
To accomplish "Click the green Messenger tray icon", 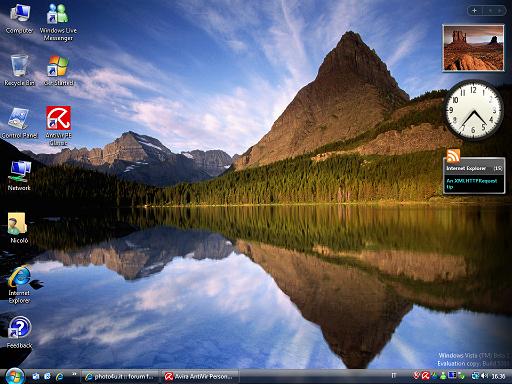I will (x=443, y=376).
